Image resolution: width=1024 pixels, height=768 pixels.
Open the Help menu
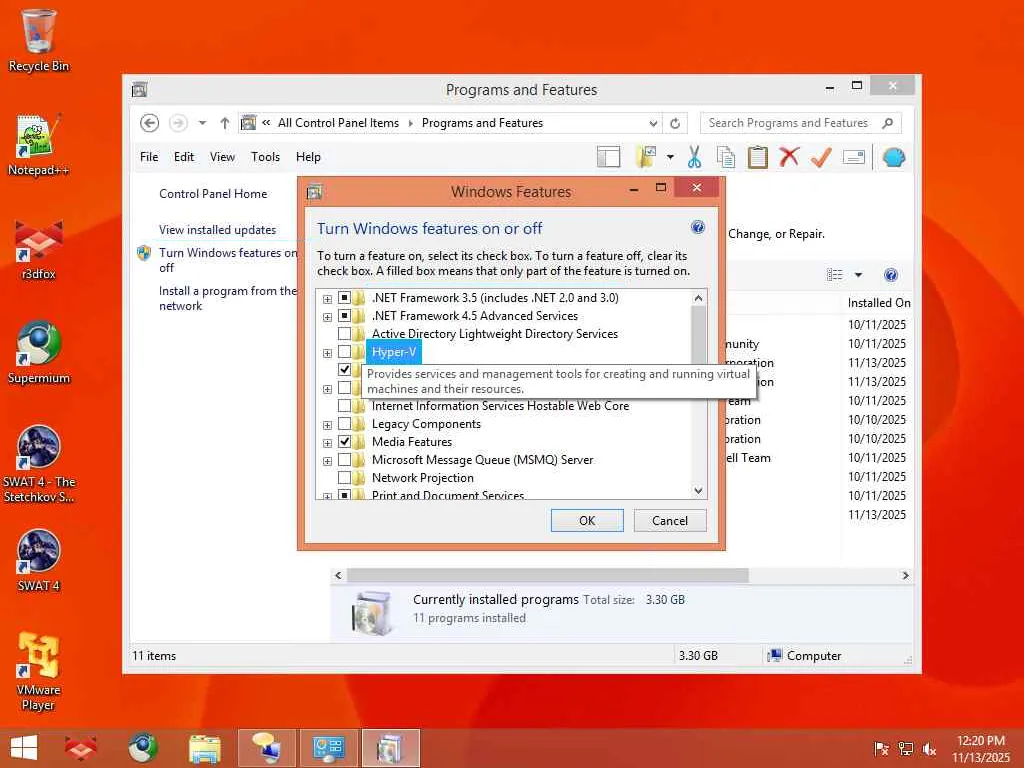(308, 157)
